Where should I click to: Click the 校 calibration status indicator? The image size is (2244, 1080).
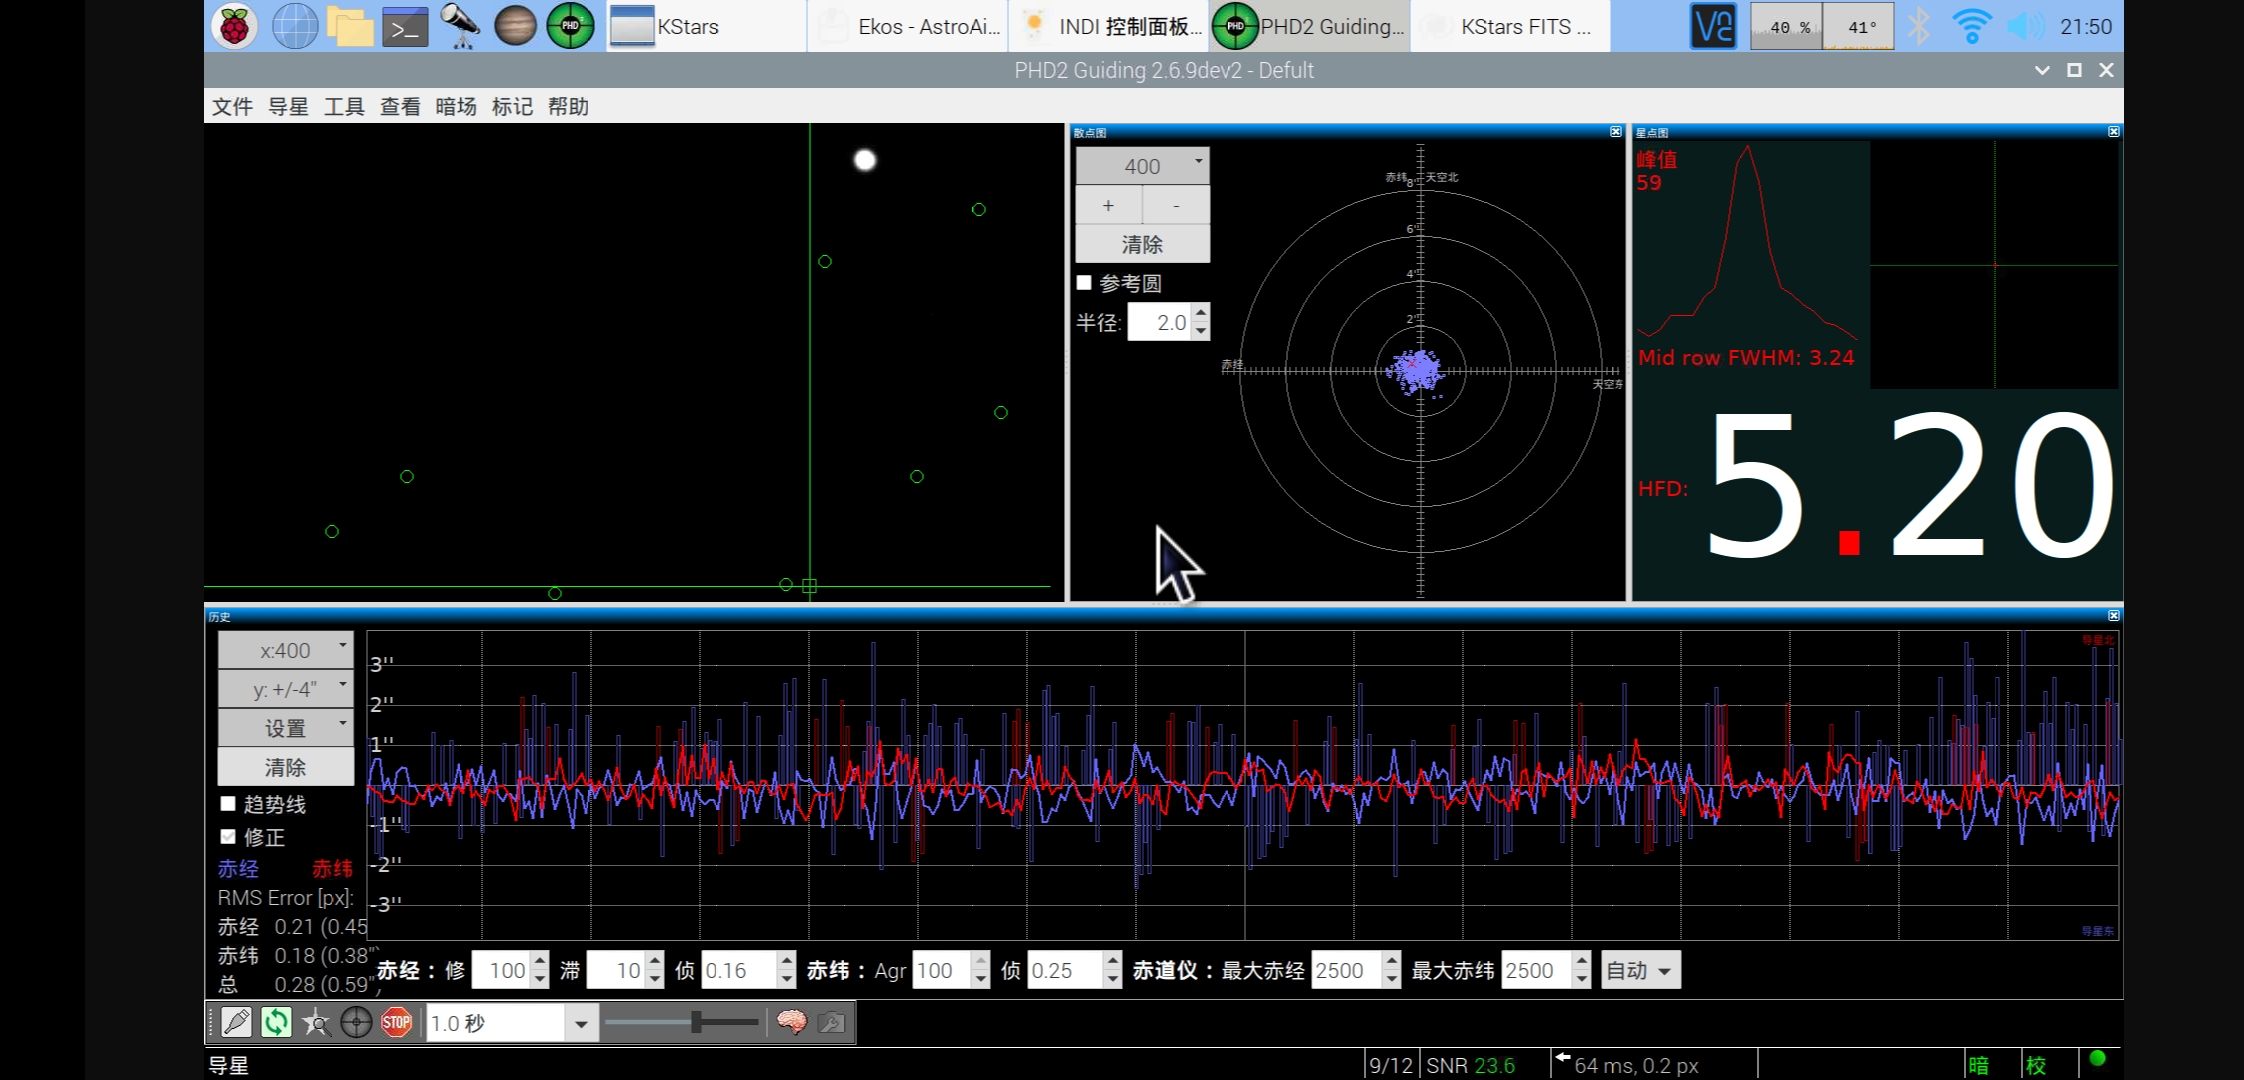click(2036, 1066)
